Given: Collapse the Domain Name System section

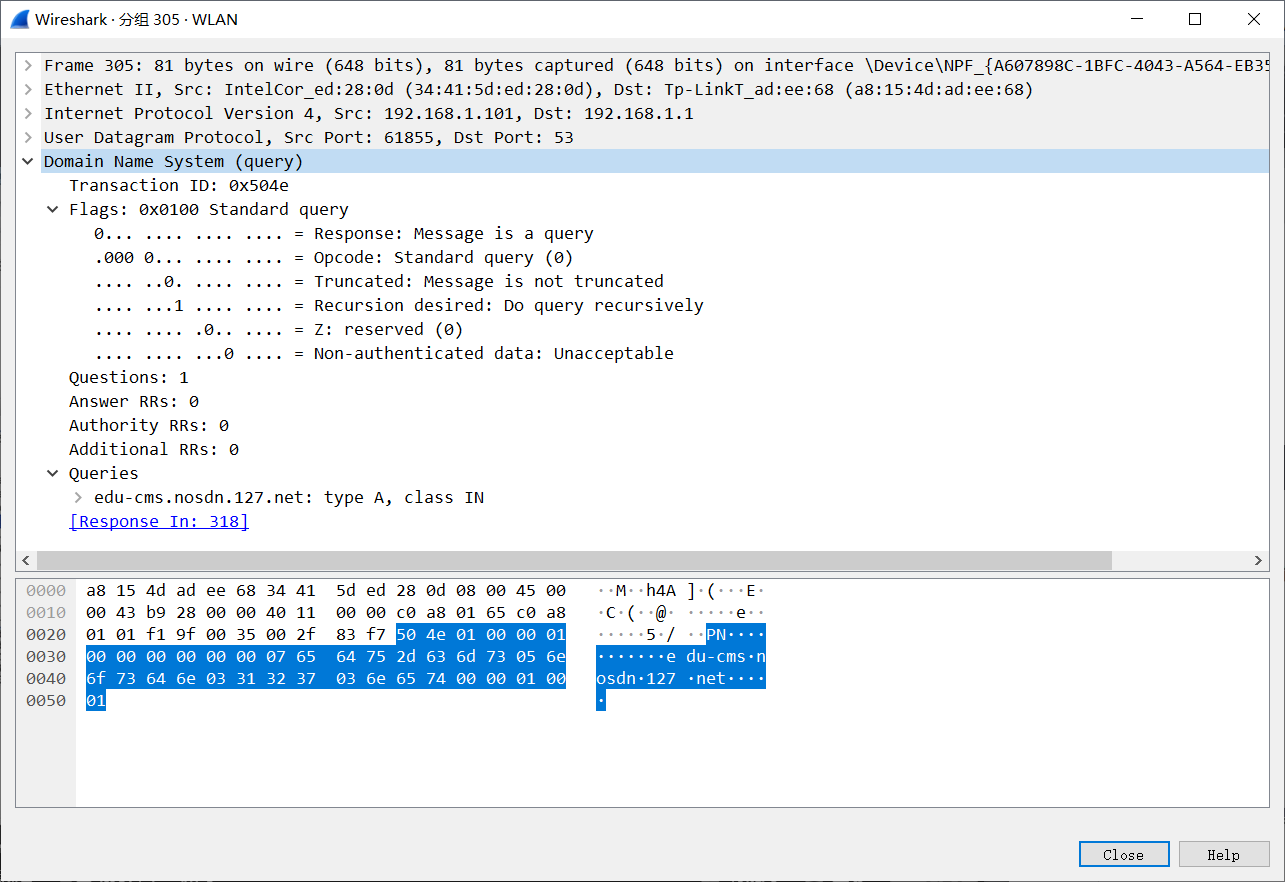Looking at the screenshot, I should (28, 162).
